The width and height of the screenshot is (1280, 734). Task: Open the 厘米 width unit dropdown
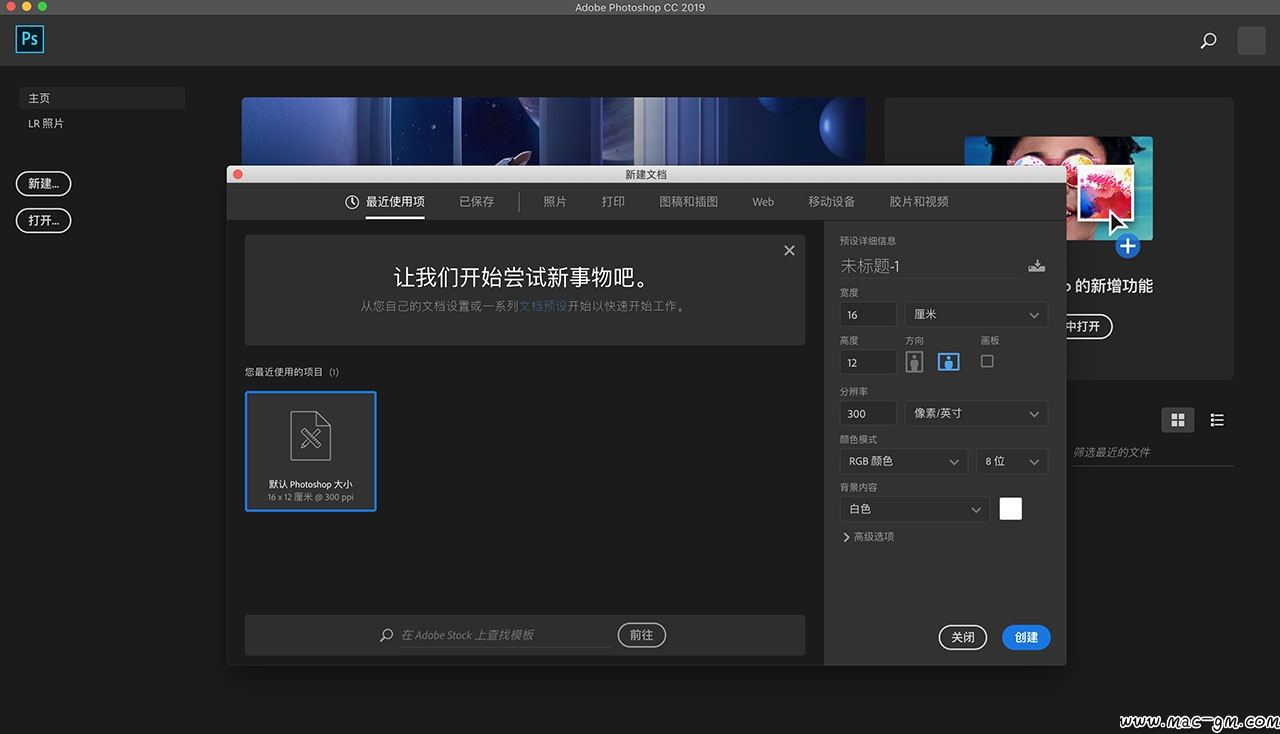coord(976,314)
